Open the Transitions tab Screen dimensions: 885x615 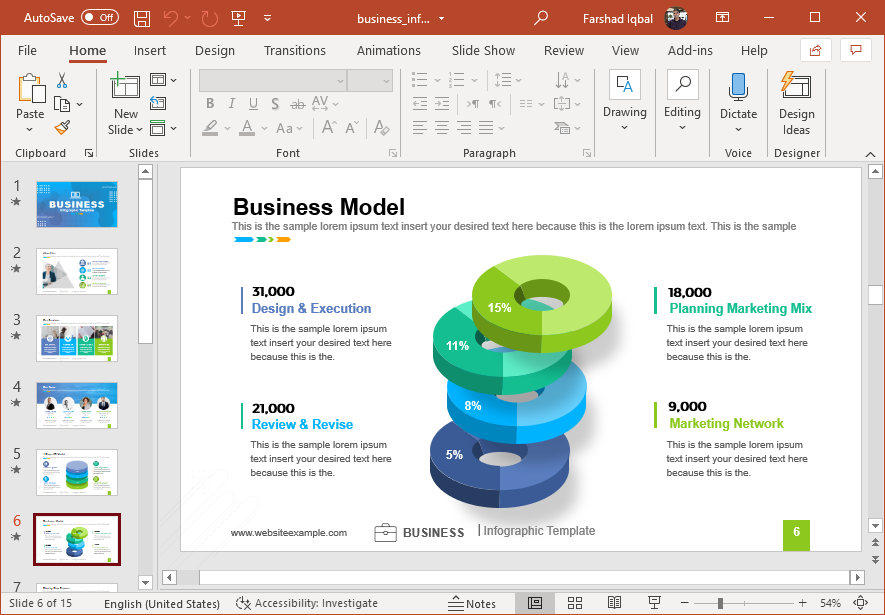(x=294, y=50)
